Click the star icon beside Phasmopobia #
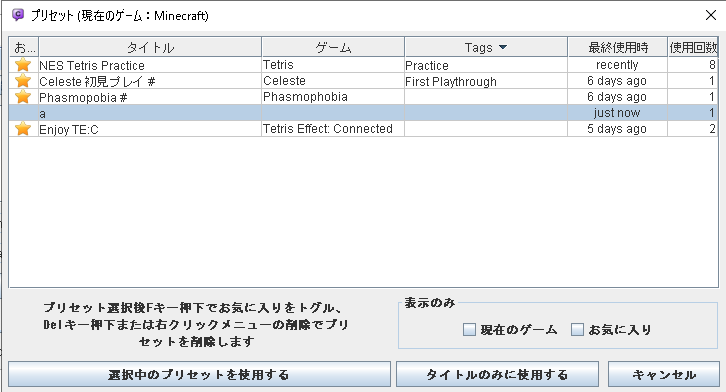Screen dimensions: 726x392 23,97
